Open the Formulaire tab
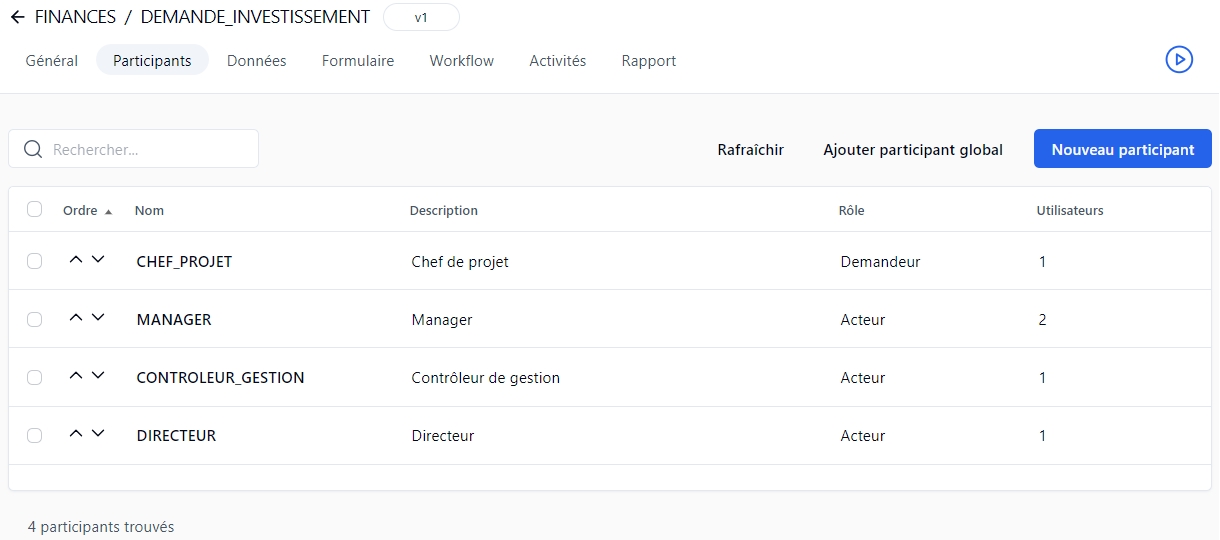 coord(357,61)
